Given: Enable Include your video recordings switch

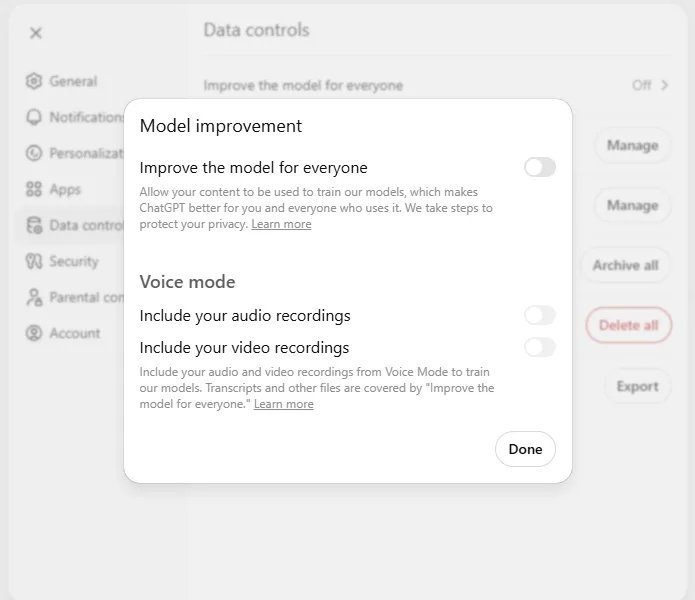Looking at the screenshot, I should (x=540, y=347).
